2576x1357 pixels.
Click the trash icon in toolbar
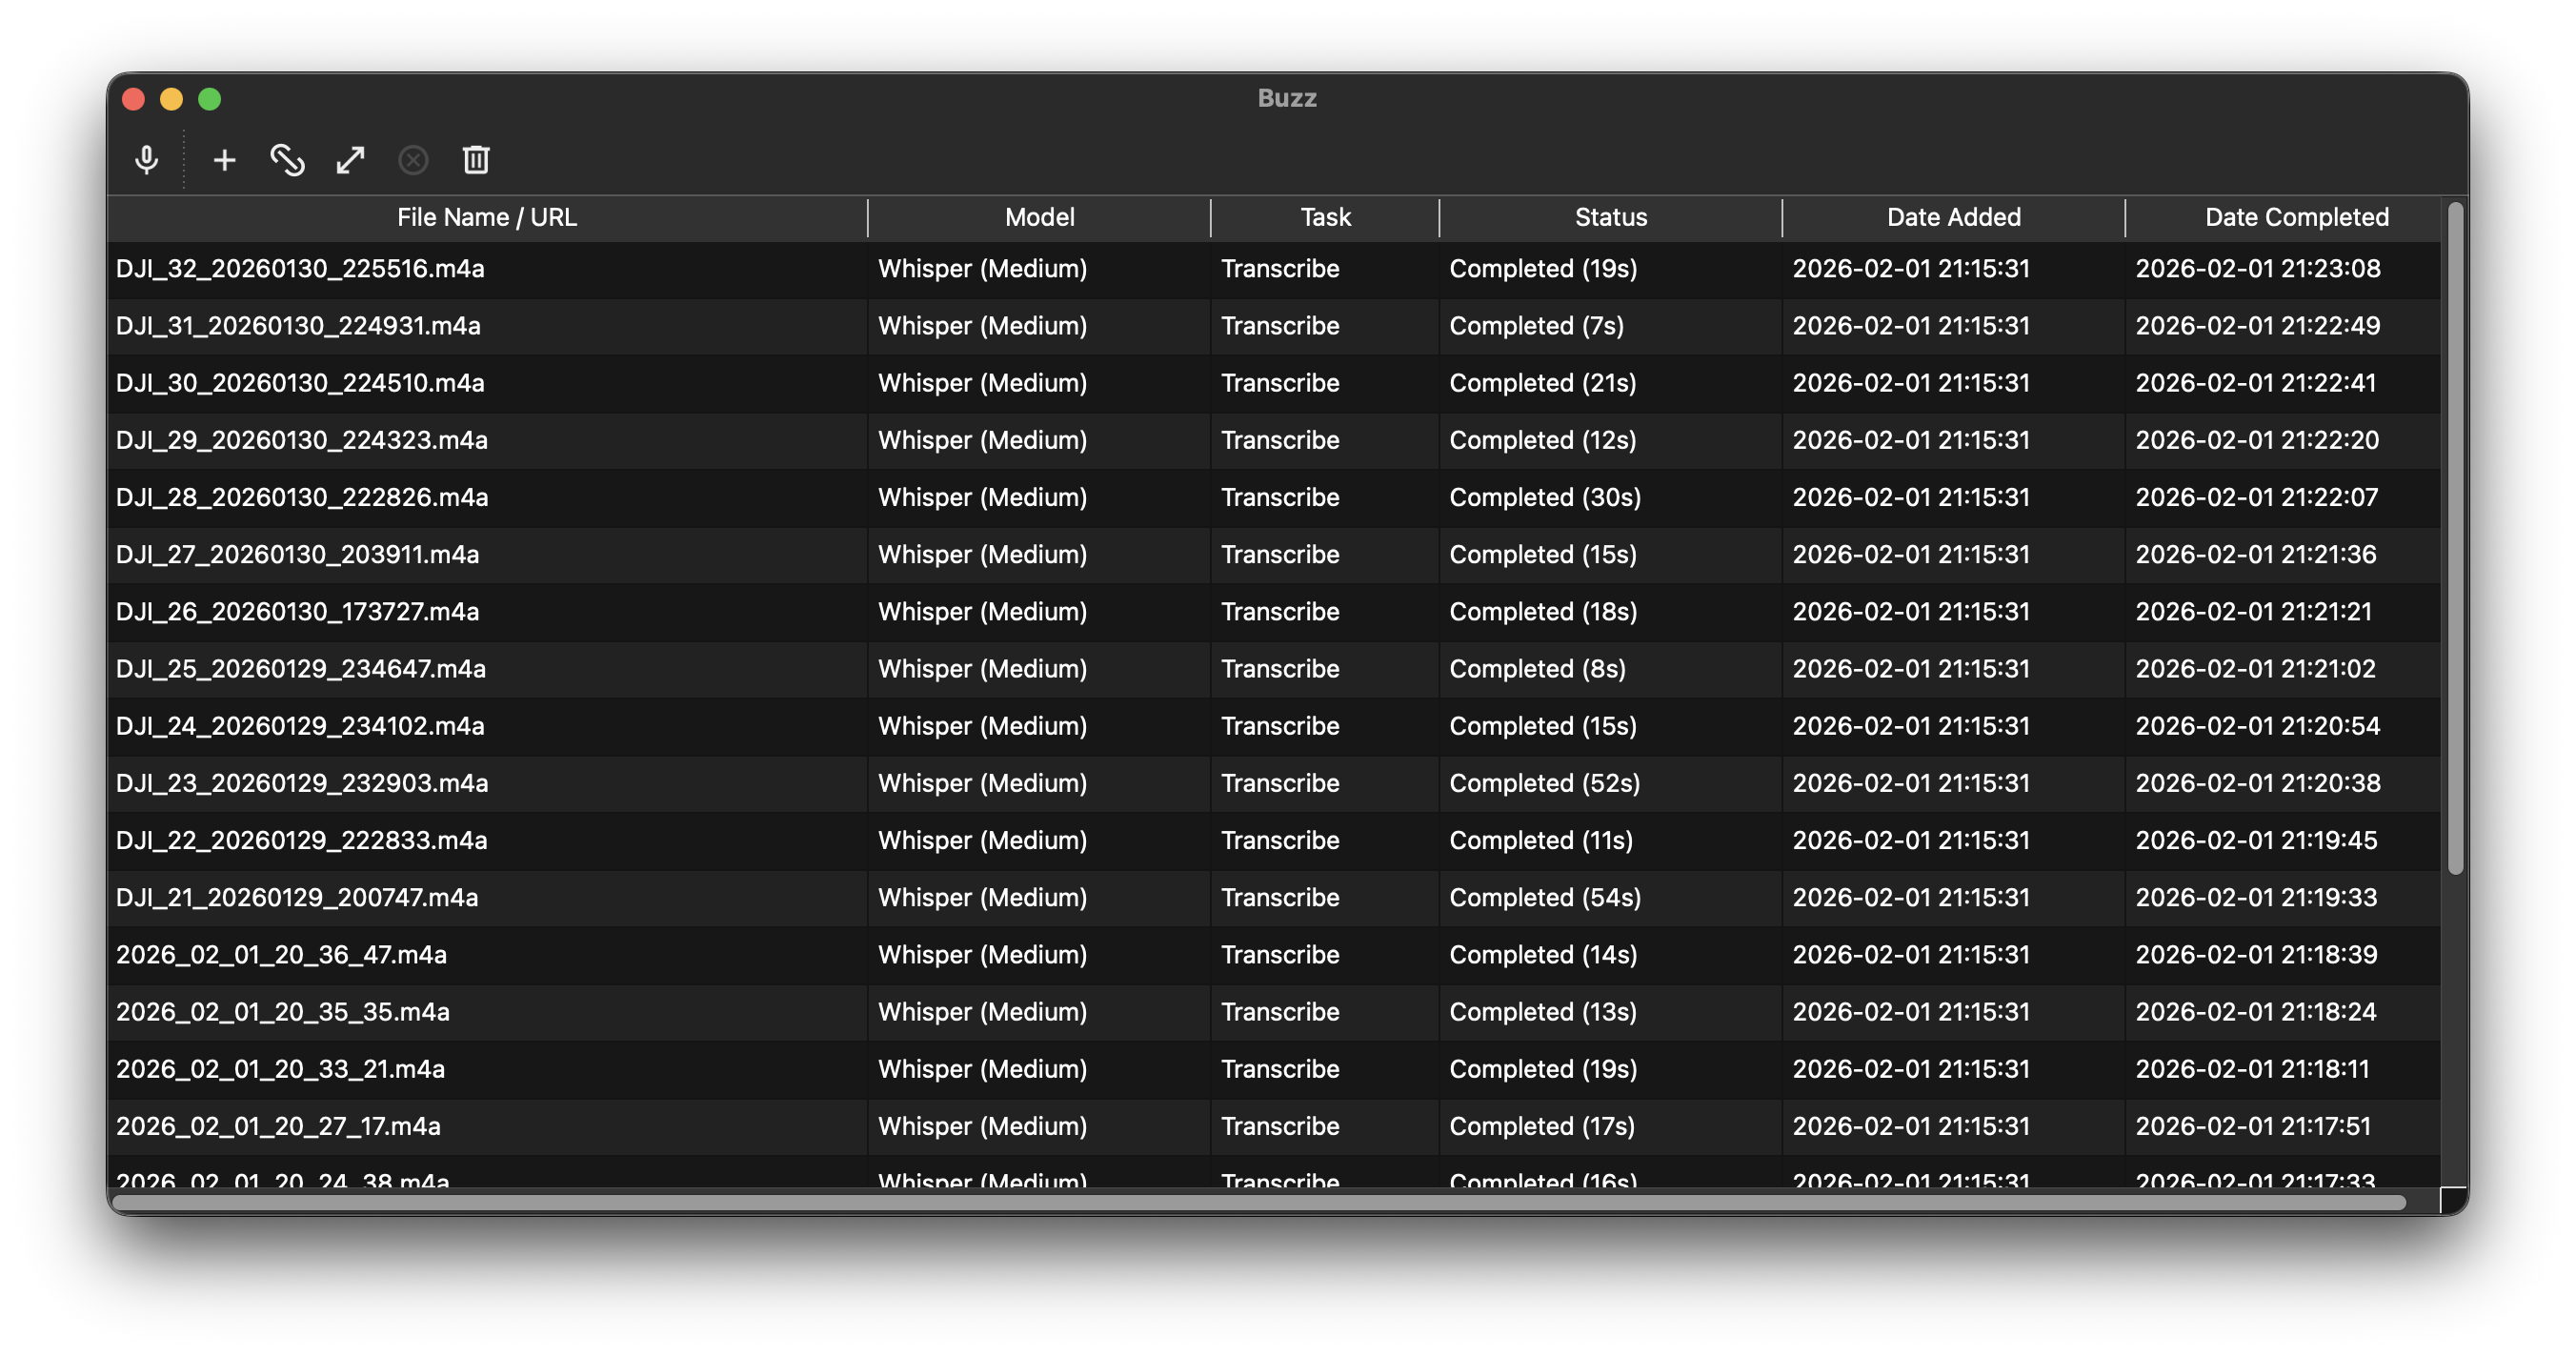coord(476,160)
